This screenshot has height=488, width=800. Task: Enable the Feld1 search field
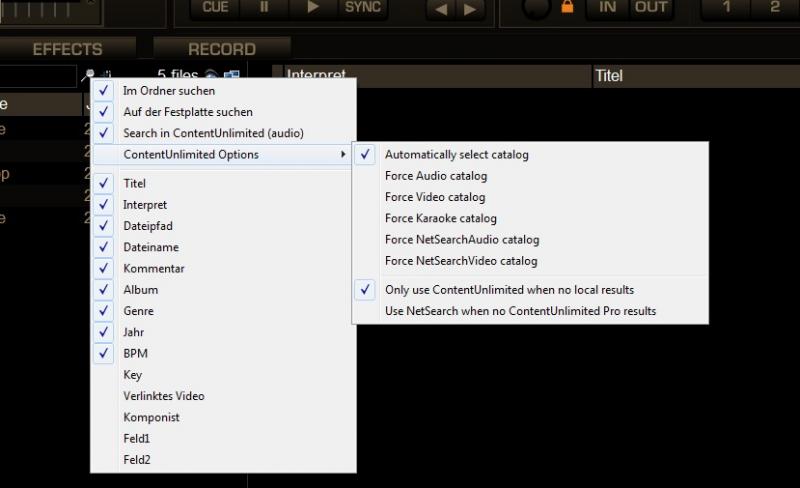tap(223, 438)
